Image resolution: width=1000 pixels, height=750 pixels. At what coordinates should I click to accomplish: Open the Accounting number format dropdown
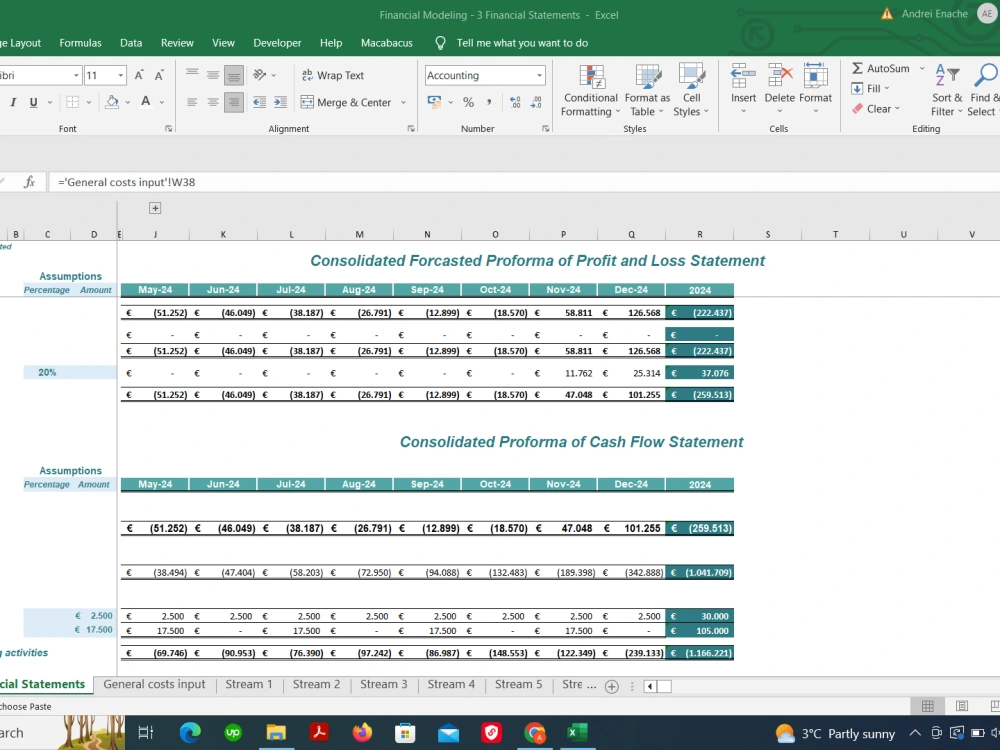point(539,75)
